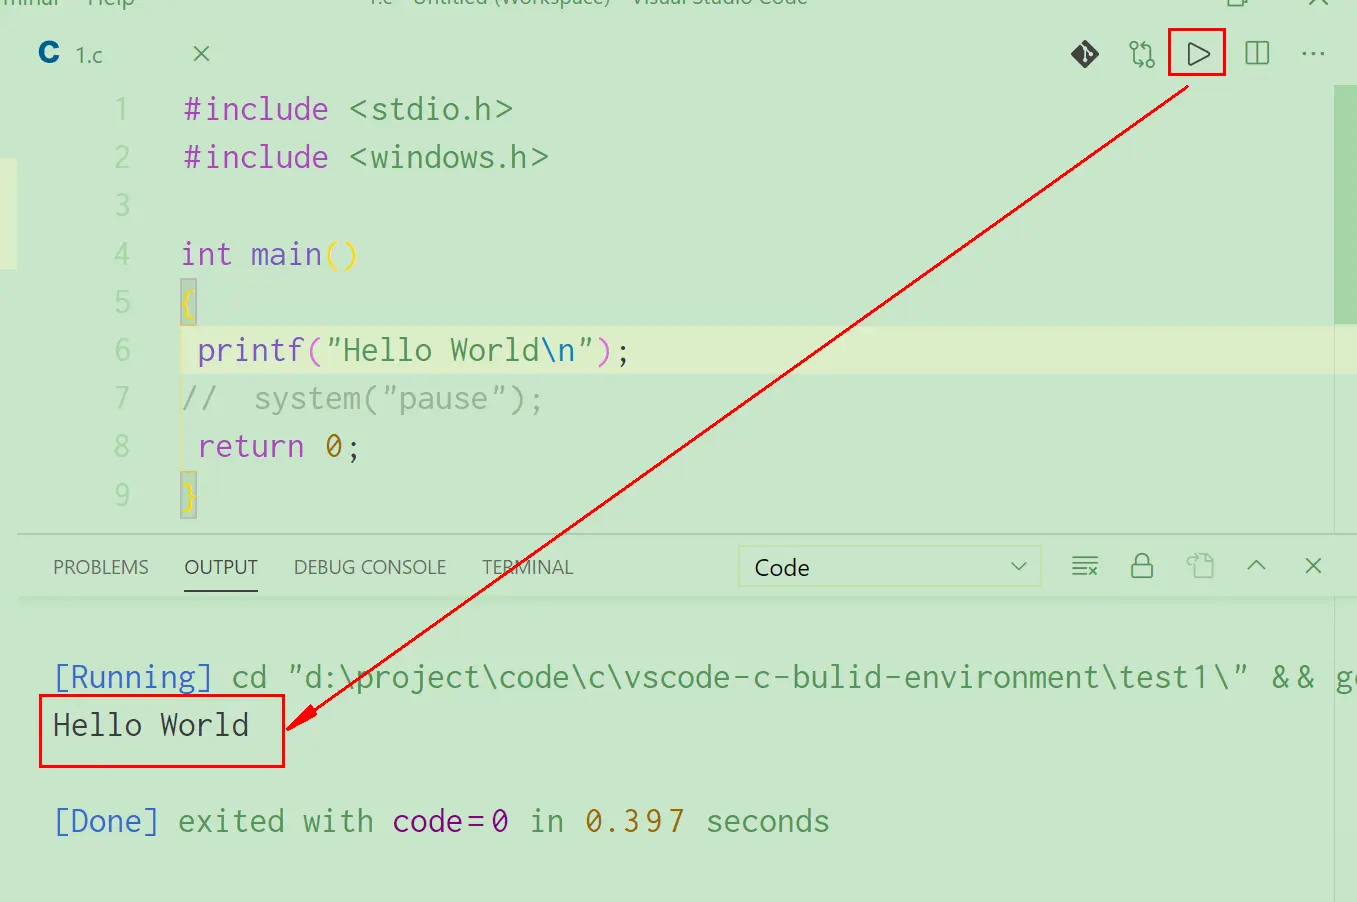Open the Output in an editor icon
Viewport: 1357px width, 902px height.
[1200, 566]
